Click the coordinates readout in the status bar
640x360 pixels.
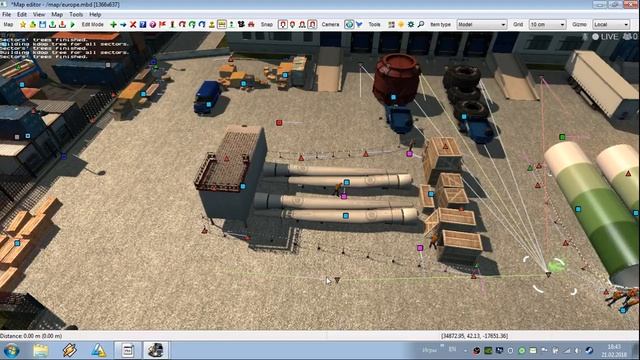pyautogui.click(x=474, y=336)
